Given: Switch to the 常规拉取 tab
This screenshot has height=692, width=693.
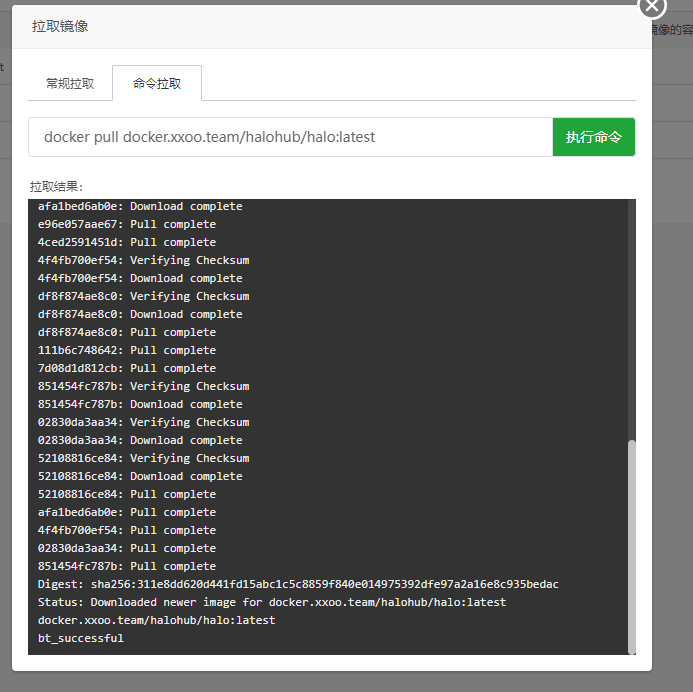Looking at the screenshot, I should click(70, 84).
